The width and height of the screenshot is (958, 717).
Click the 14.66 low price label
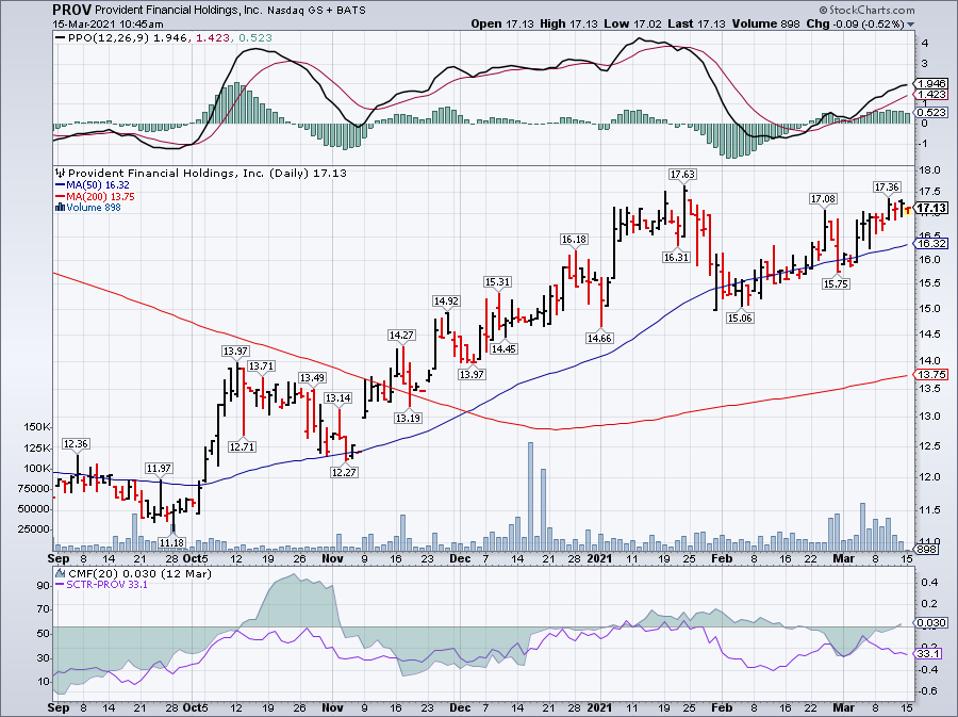(599, 338)
